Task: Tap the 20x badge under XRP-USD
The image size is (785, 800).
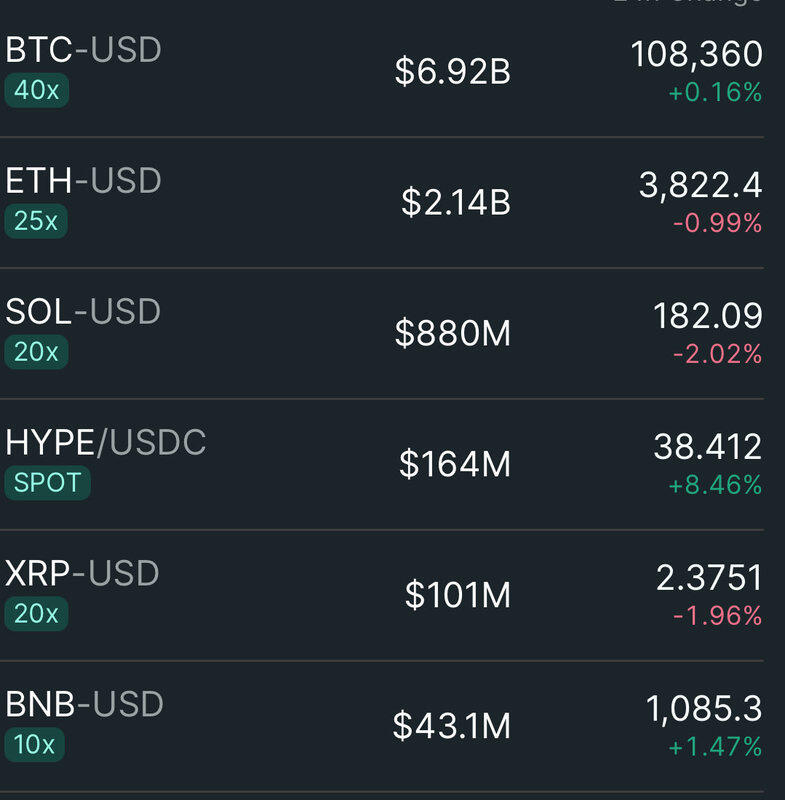Action: 36,614
